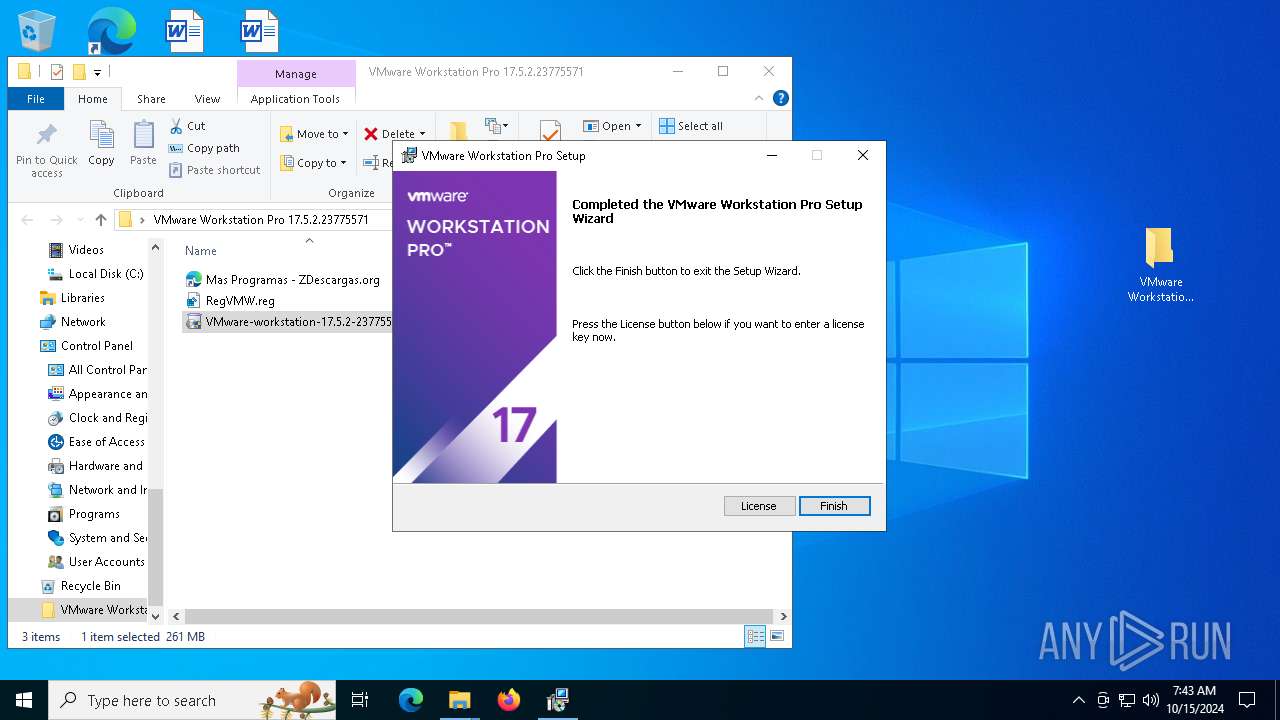Open the Open dropdown in Explorer ribbon
This screenshot has height=720, width=1280.
click(x=612, y=126)
